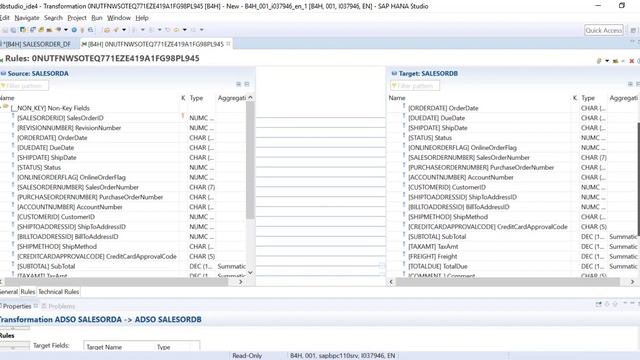Switch to the SALESORDER_DF editor tab
The height and width of the screenshot is (360, 640).
pos(38,44)
